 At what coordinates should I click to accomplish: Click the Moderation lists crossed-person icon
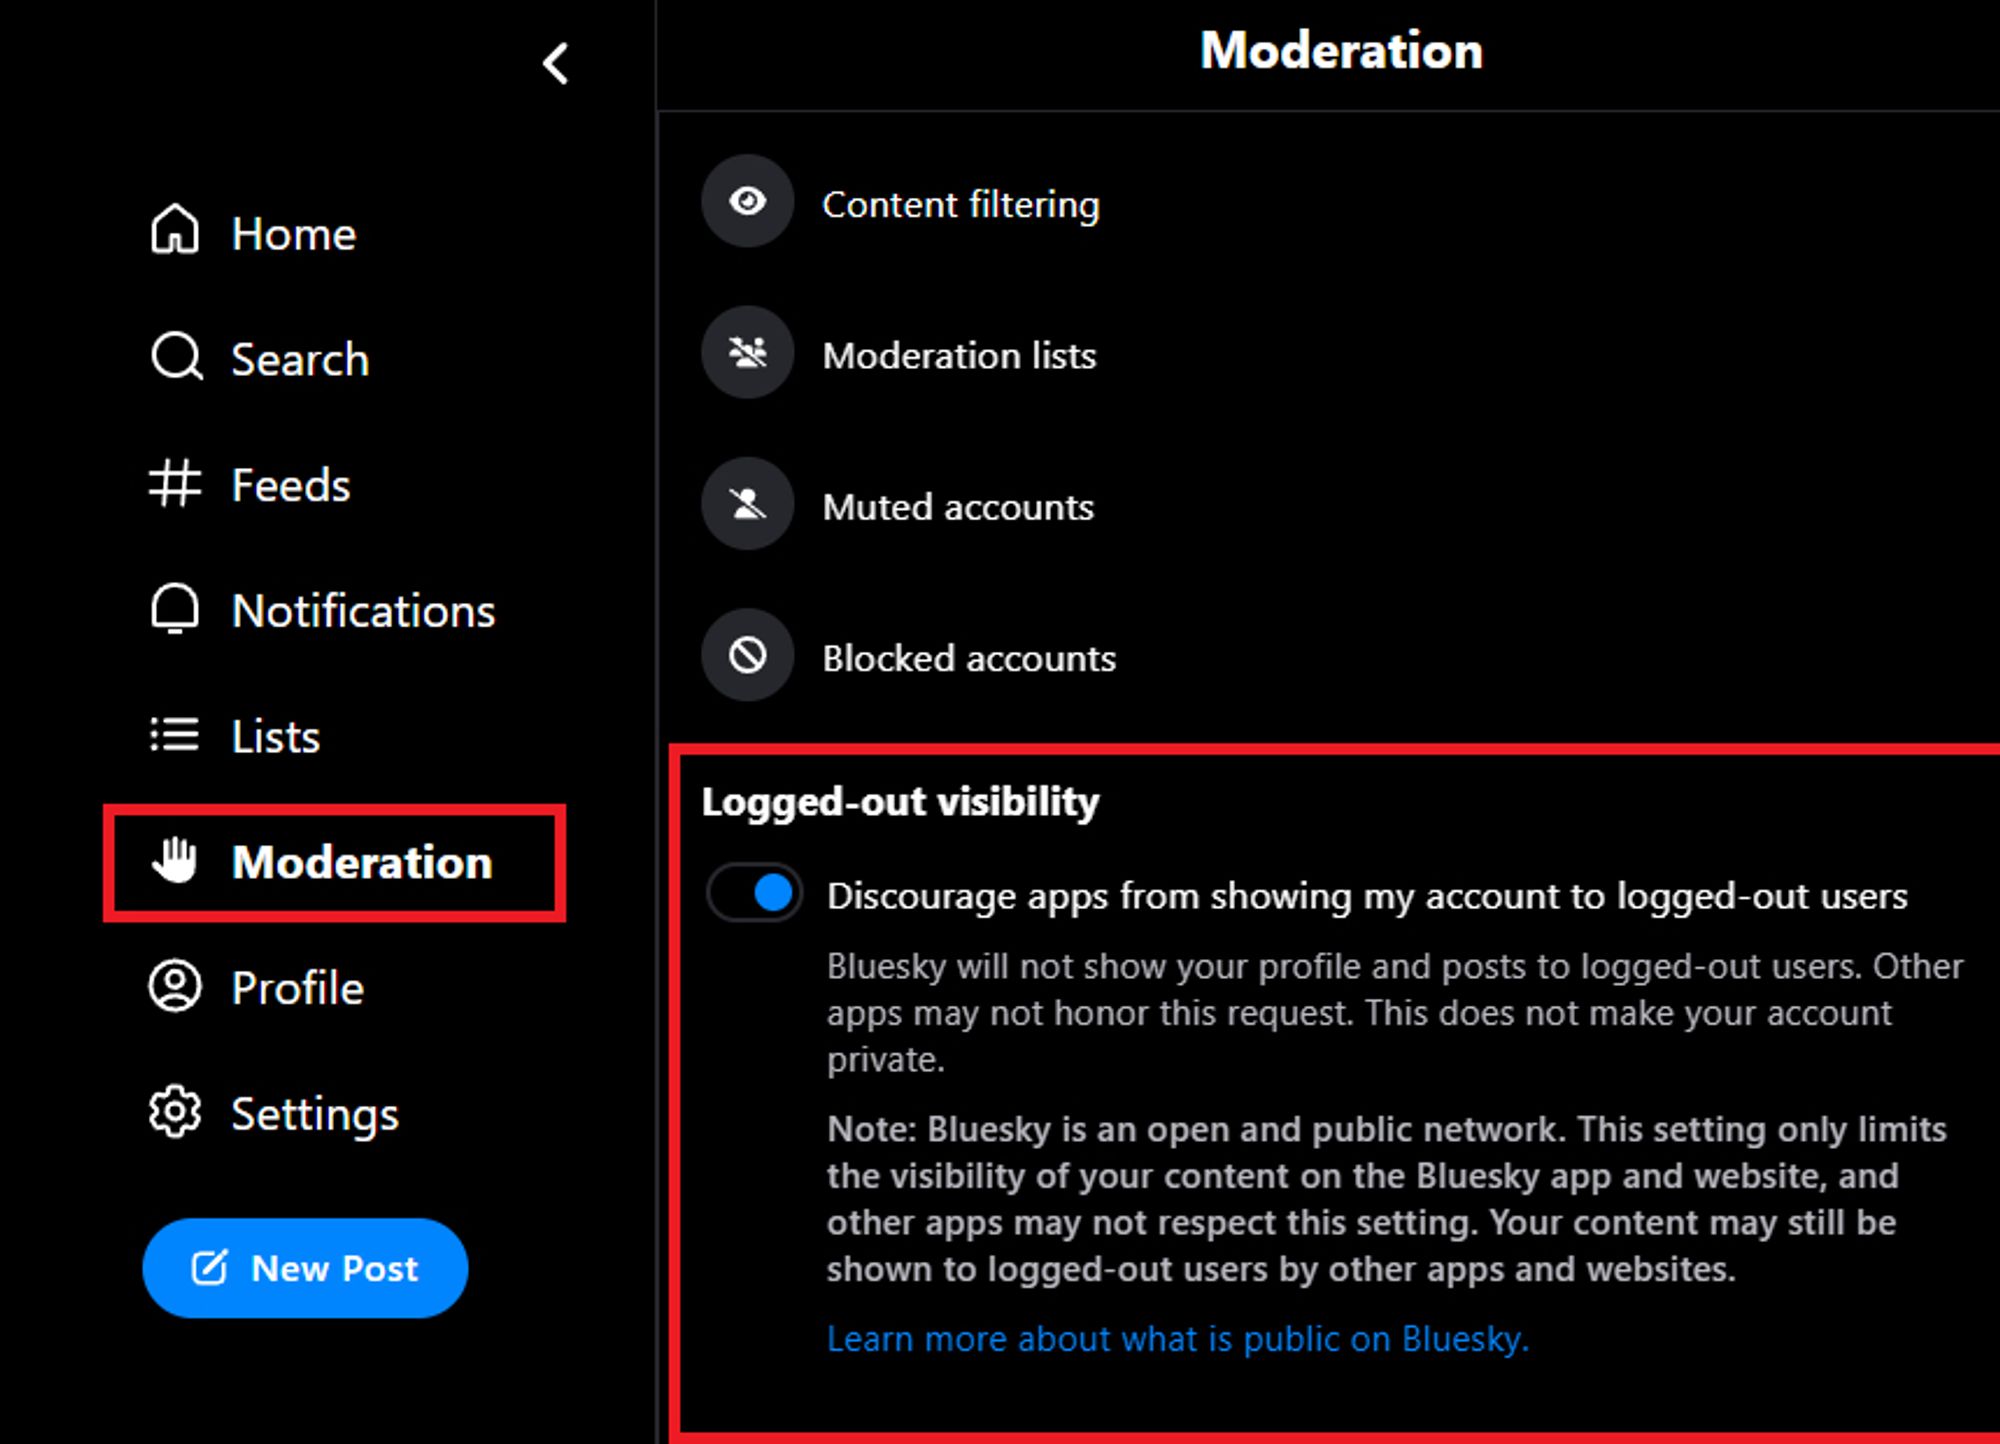tap(750, 354)
